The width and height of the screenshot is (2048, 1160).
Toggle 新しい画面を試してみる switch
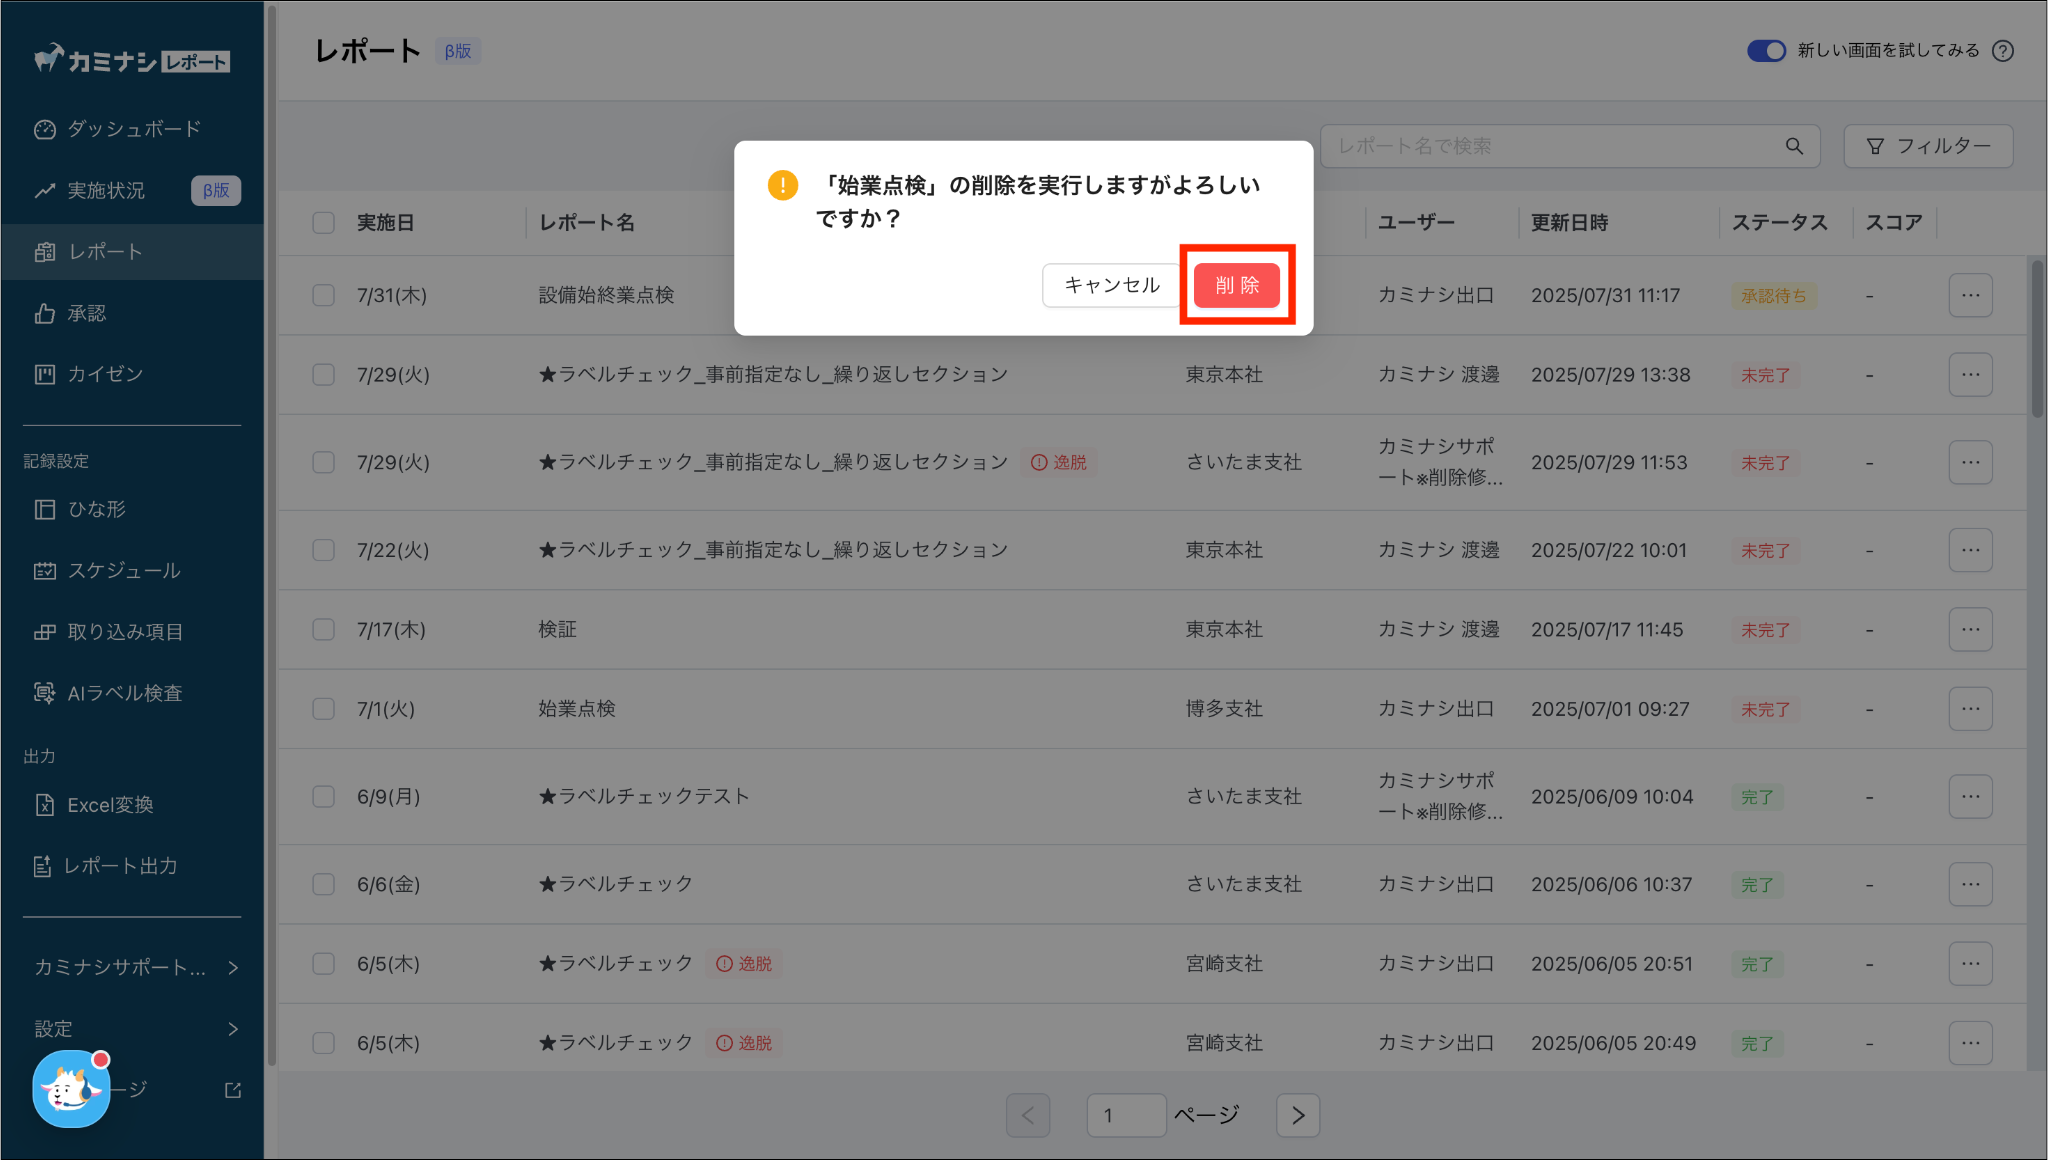(1766, 51)
